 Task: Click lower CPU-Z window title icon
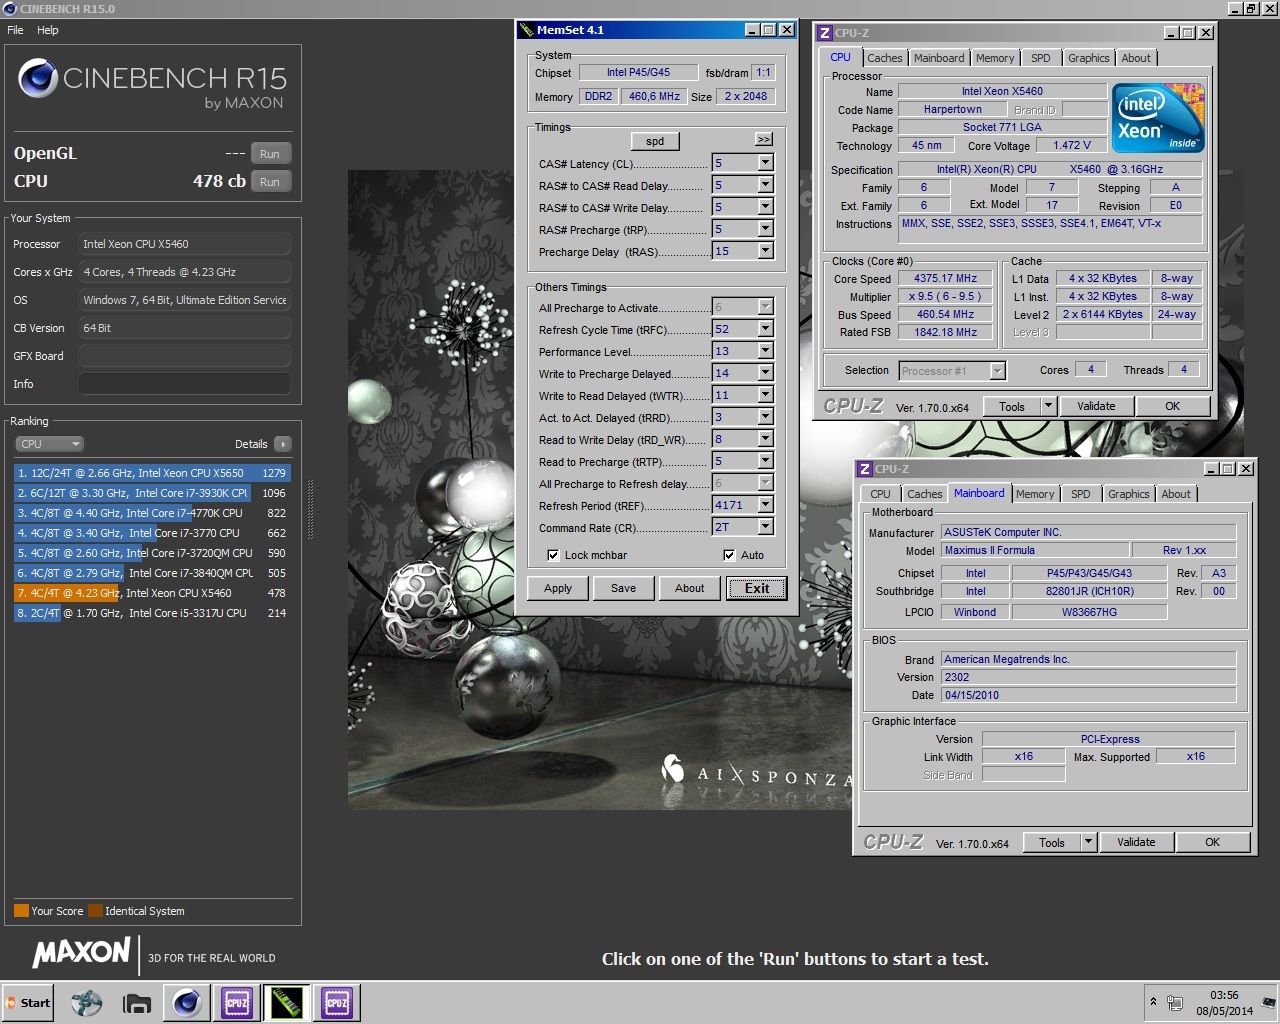click(x=865, y=469)
